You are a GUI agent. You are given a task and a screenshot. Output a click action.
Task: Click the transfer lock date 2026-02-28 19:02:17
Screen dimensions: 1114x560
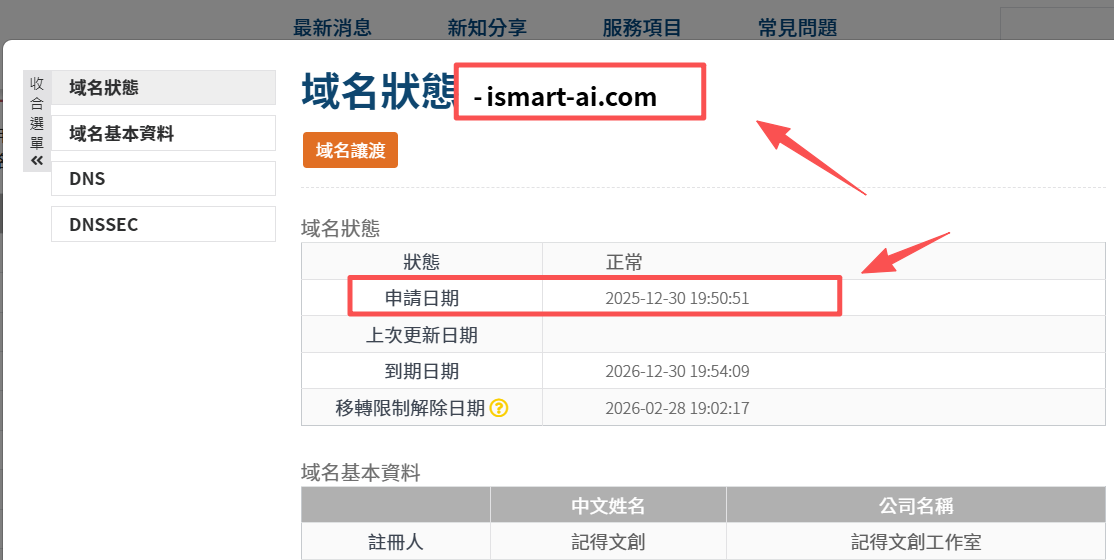(x=677, y=408)
